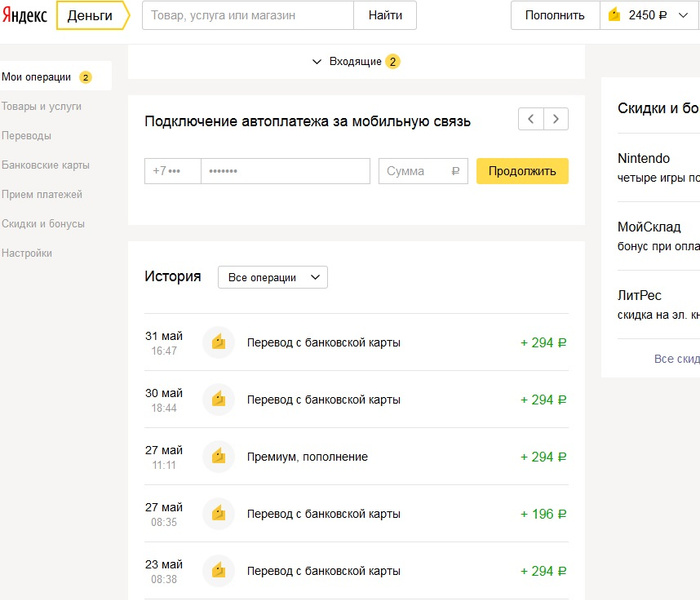Focus the Товар, услуга или магазин search field
Image resolution: width=700 pixels, height=600 pixels.
coord(248,15)
